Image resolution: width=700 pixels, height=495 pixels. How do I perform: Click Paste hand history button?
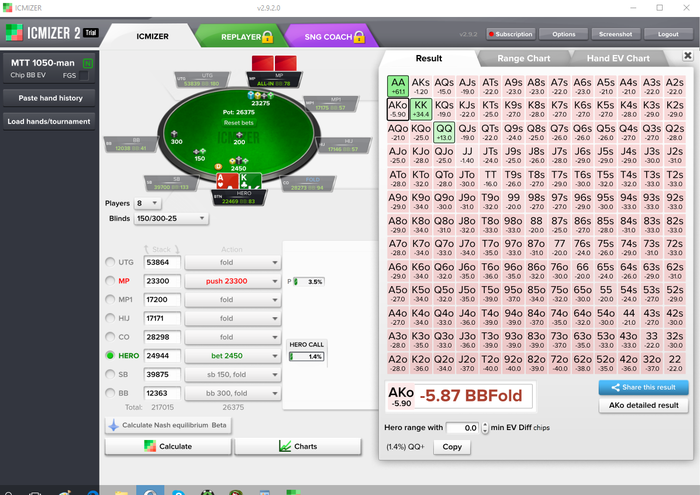point(49,98)
